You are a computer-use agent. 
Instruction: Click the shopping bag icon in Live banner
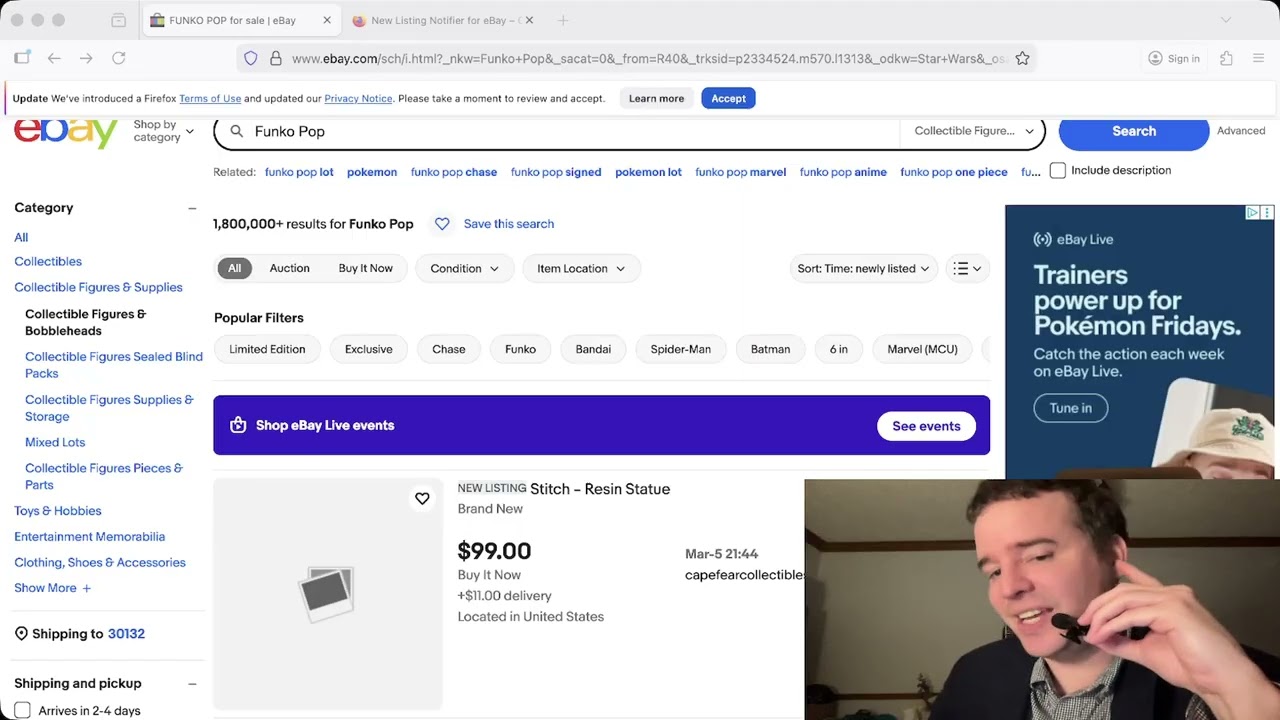(238, 425)
